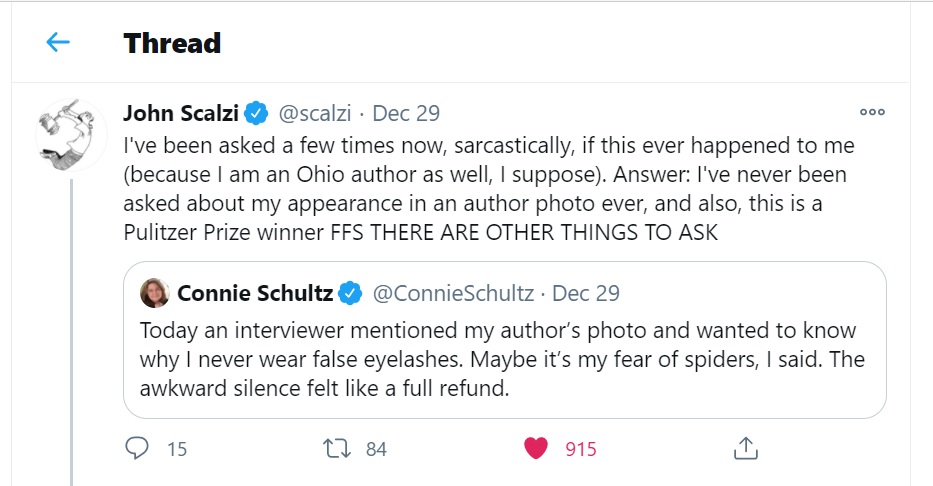Click the Thread page heading

point(172,43)
